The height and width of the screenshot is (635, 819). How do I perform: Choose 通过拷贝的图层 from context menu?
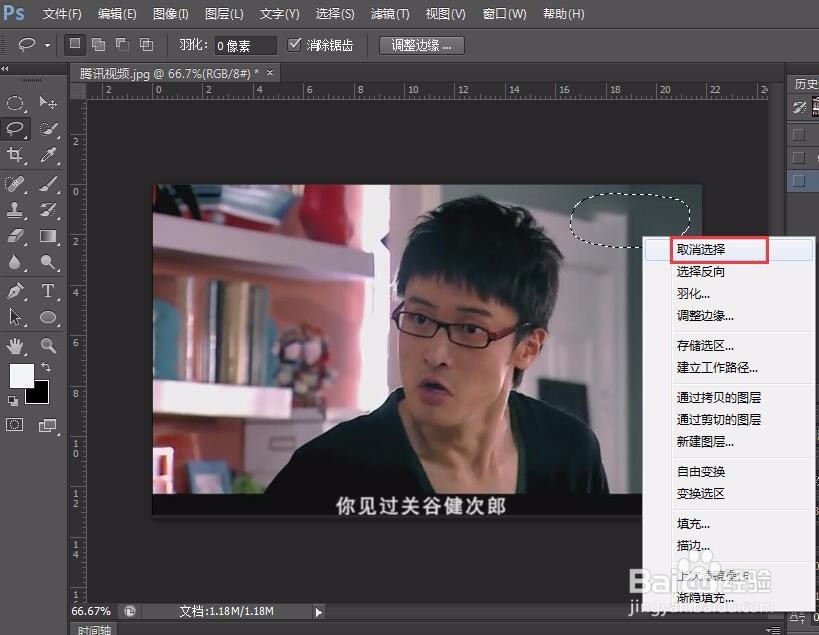[730, 398]
